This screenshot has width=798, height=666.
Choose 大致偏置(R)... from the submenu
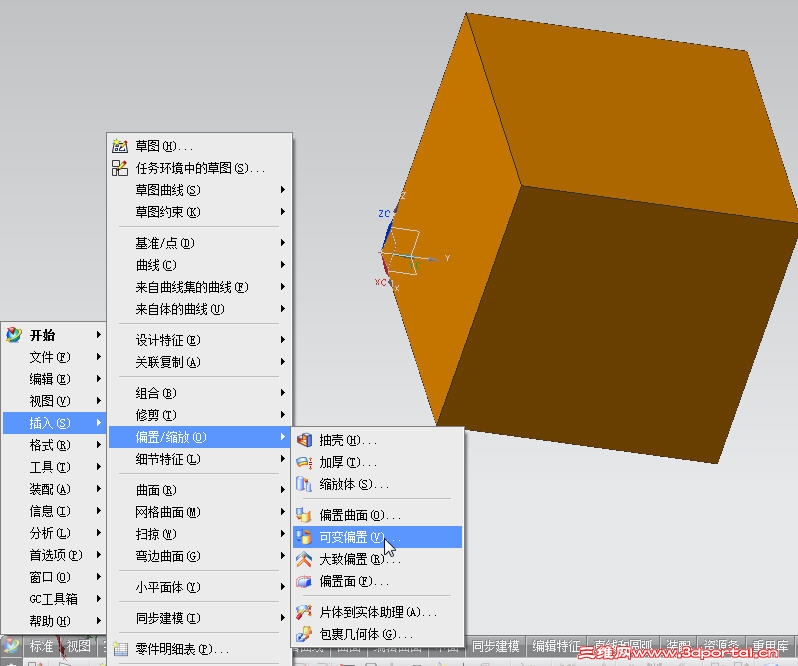[378, 559]
